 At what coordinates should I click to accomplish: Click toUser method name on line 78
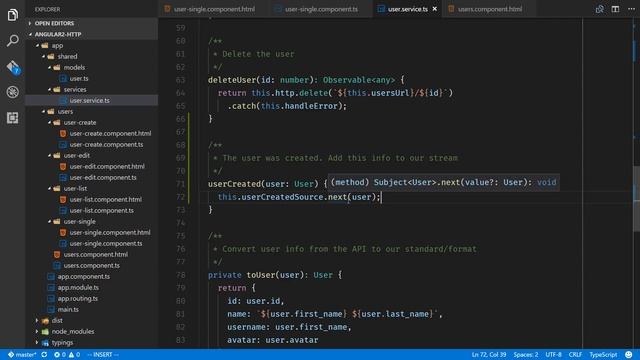pos(260,275)
